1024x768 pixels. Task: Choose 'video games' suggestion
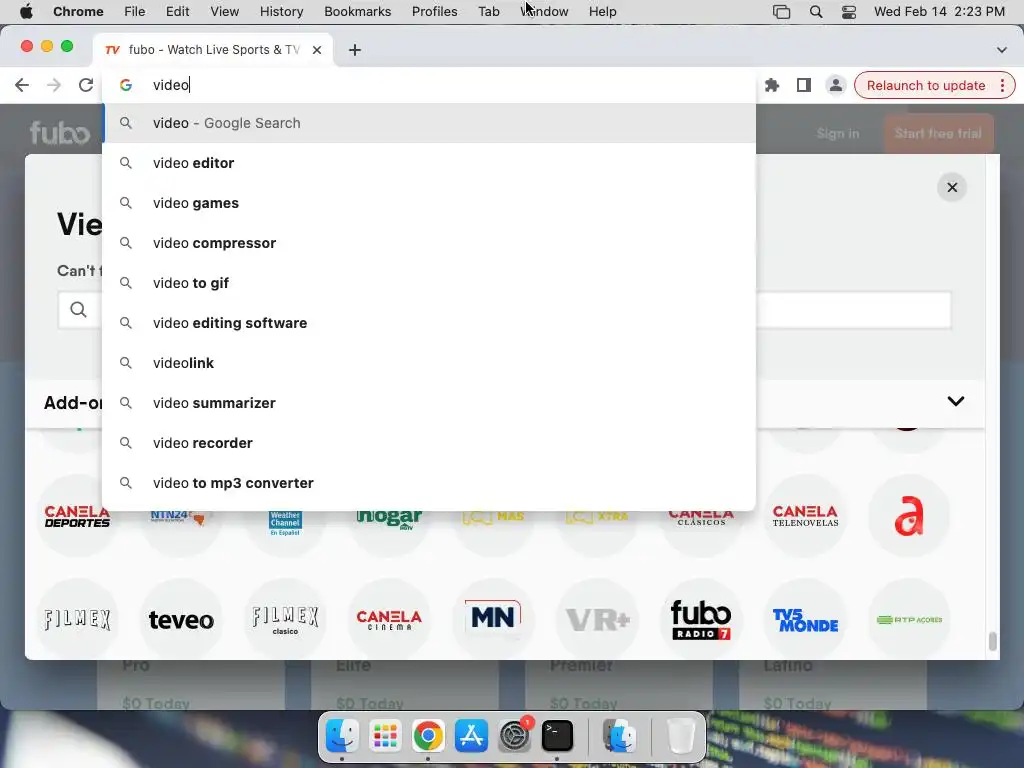tap(429, 203)
